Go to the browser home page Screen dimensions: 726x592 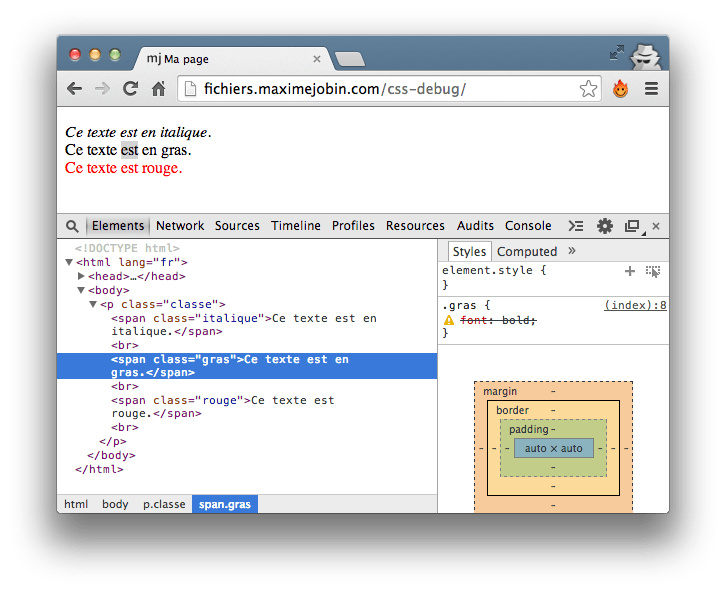pyautogui.click(x=158, y=89)
